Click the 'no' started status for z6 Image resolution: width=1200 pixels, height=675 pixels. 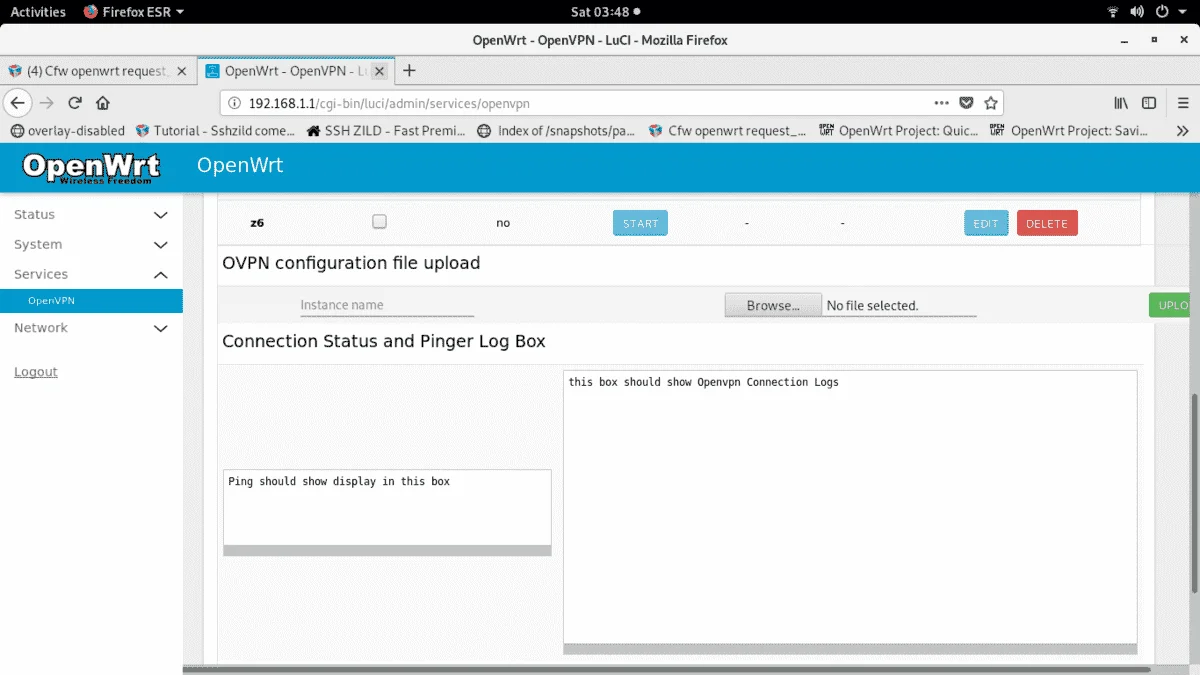click(503, 223)
